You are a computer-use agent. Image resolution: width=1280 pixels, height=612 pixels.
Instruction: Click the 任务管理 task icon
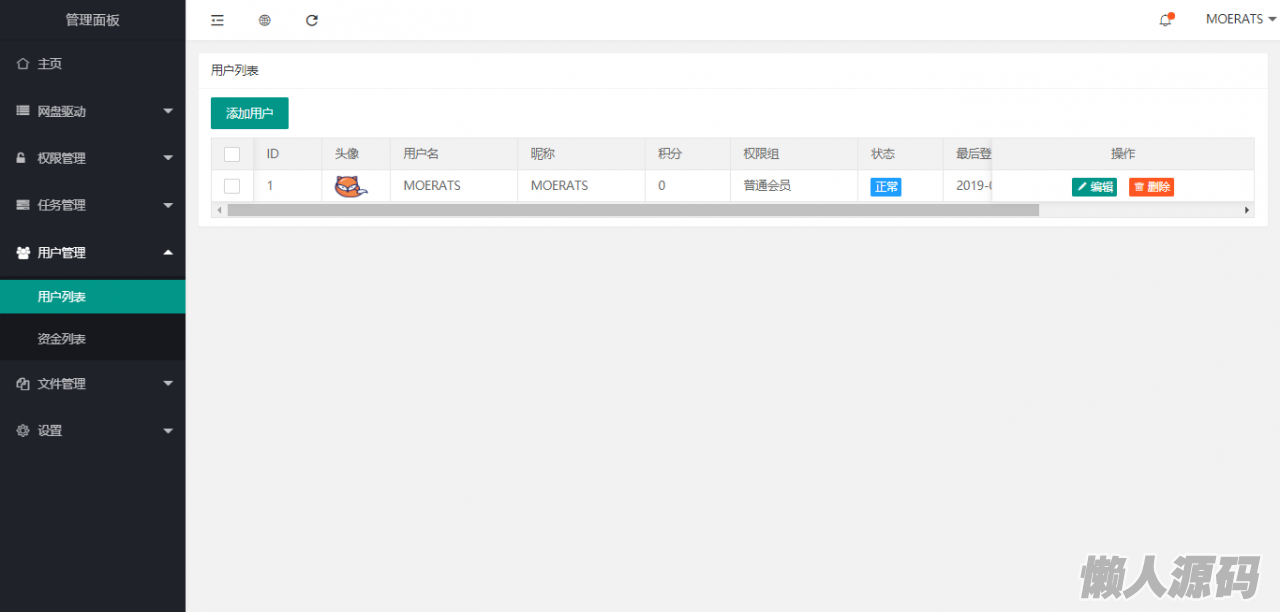click(23, 205)
